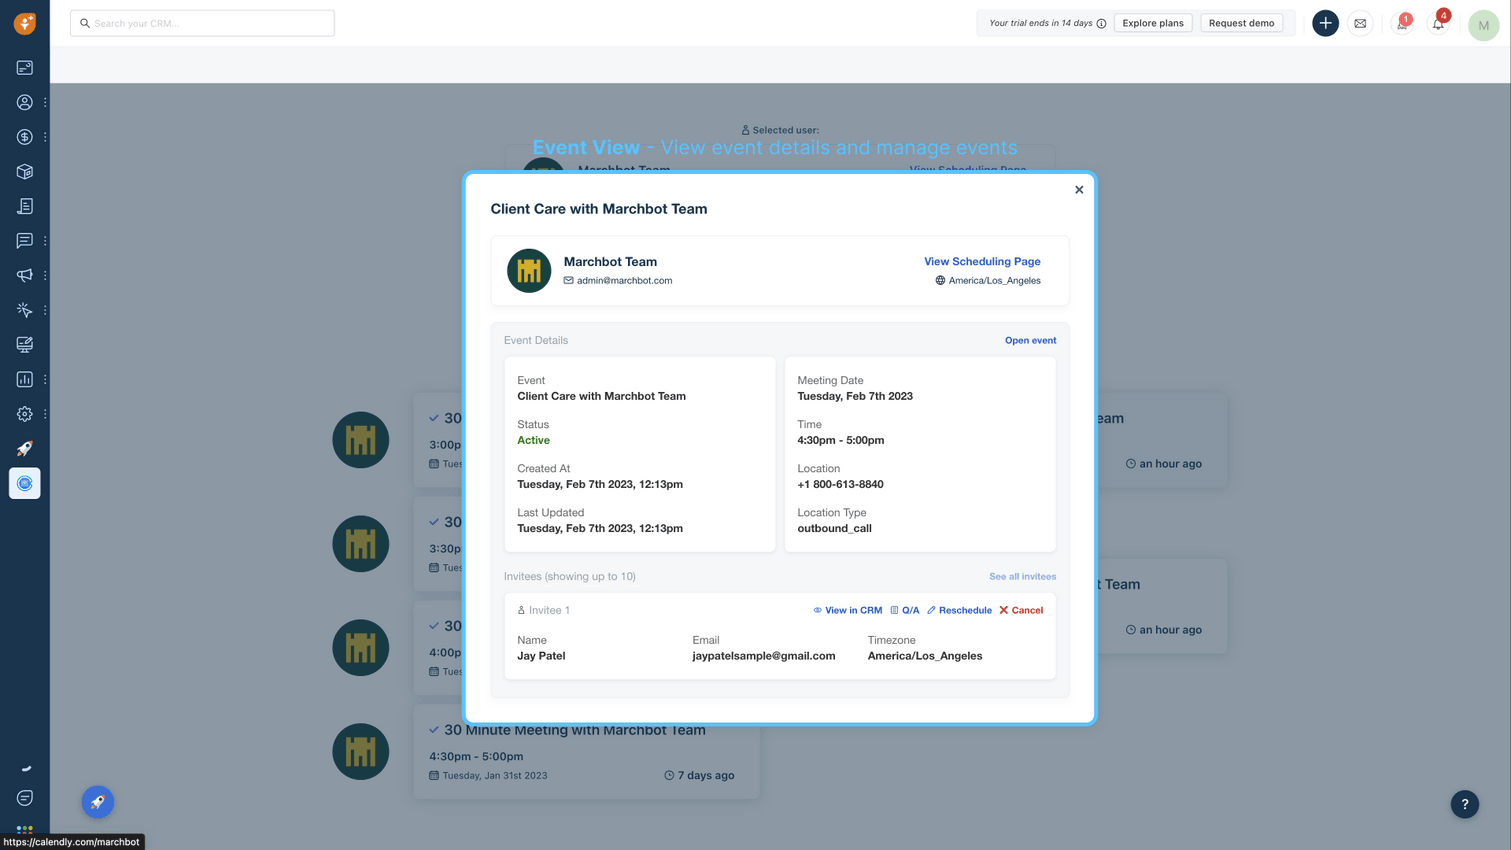1511x850 pixels.
Task: Open the Contacts person icon in the sidebar
Action: 24,101
